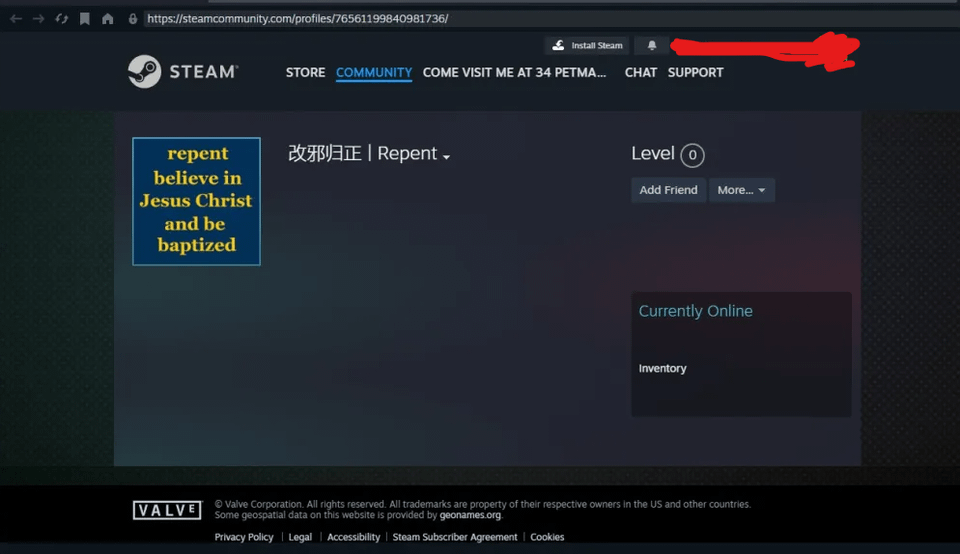Open the Privacy Policy link
The image size is (960, 554).
(x=244, y=537)
